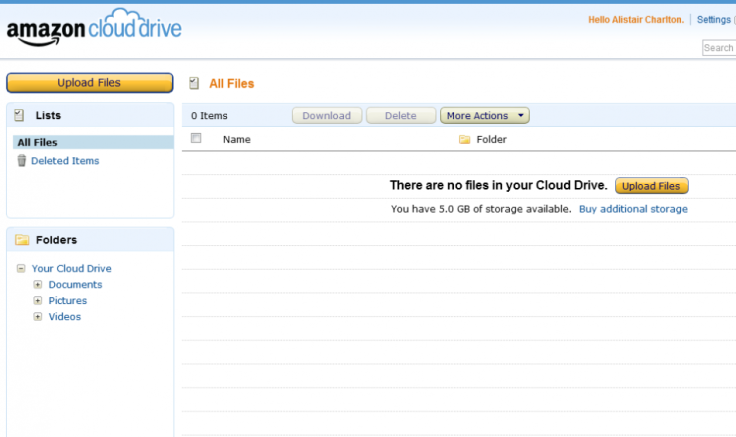Click the Deleted Items trash icon
Image resolution: width=736 pixels, height=437 pixels.
pyautogui.click(x=22, y=161)
